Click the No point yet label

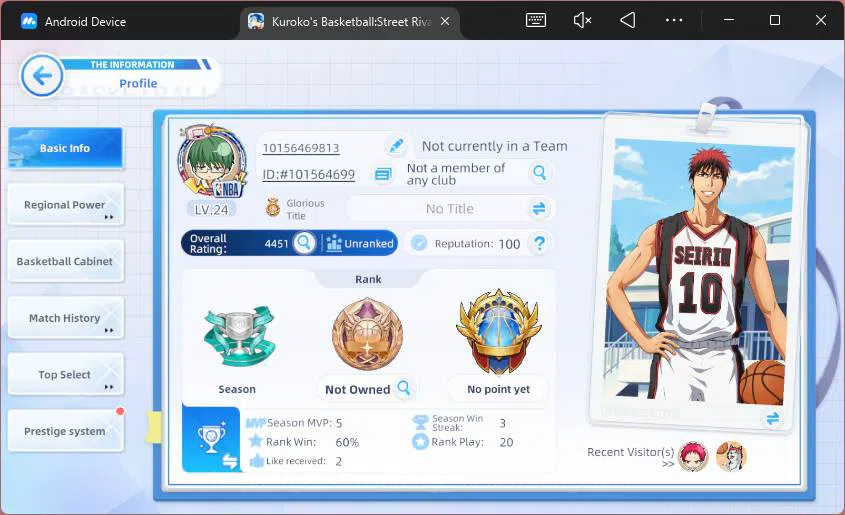tap(498, 389)
